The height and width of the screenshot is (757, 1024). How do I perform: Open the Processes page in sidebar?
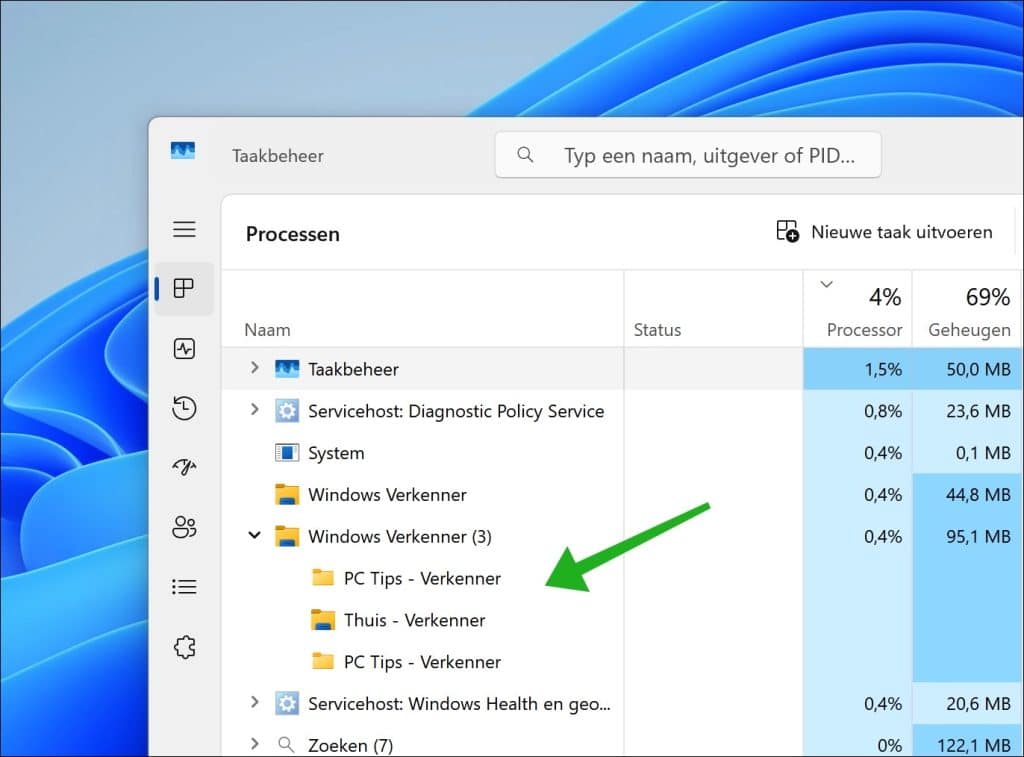[x=184, y=288]
